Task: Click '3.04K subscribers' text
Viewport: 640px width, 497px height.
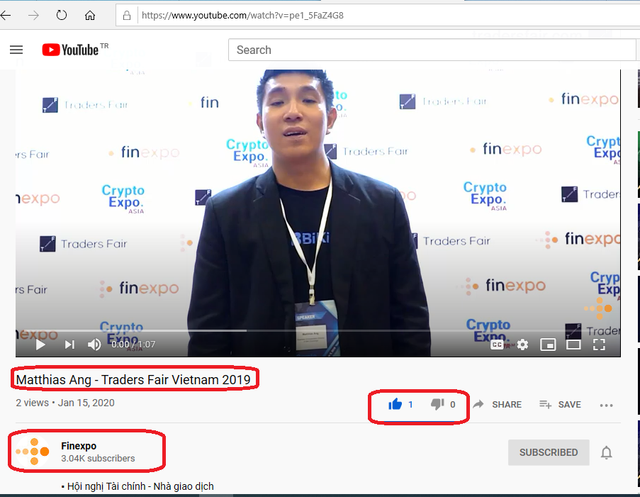Action: click(x=98, y=458)
